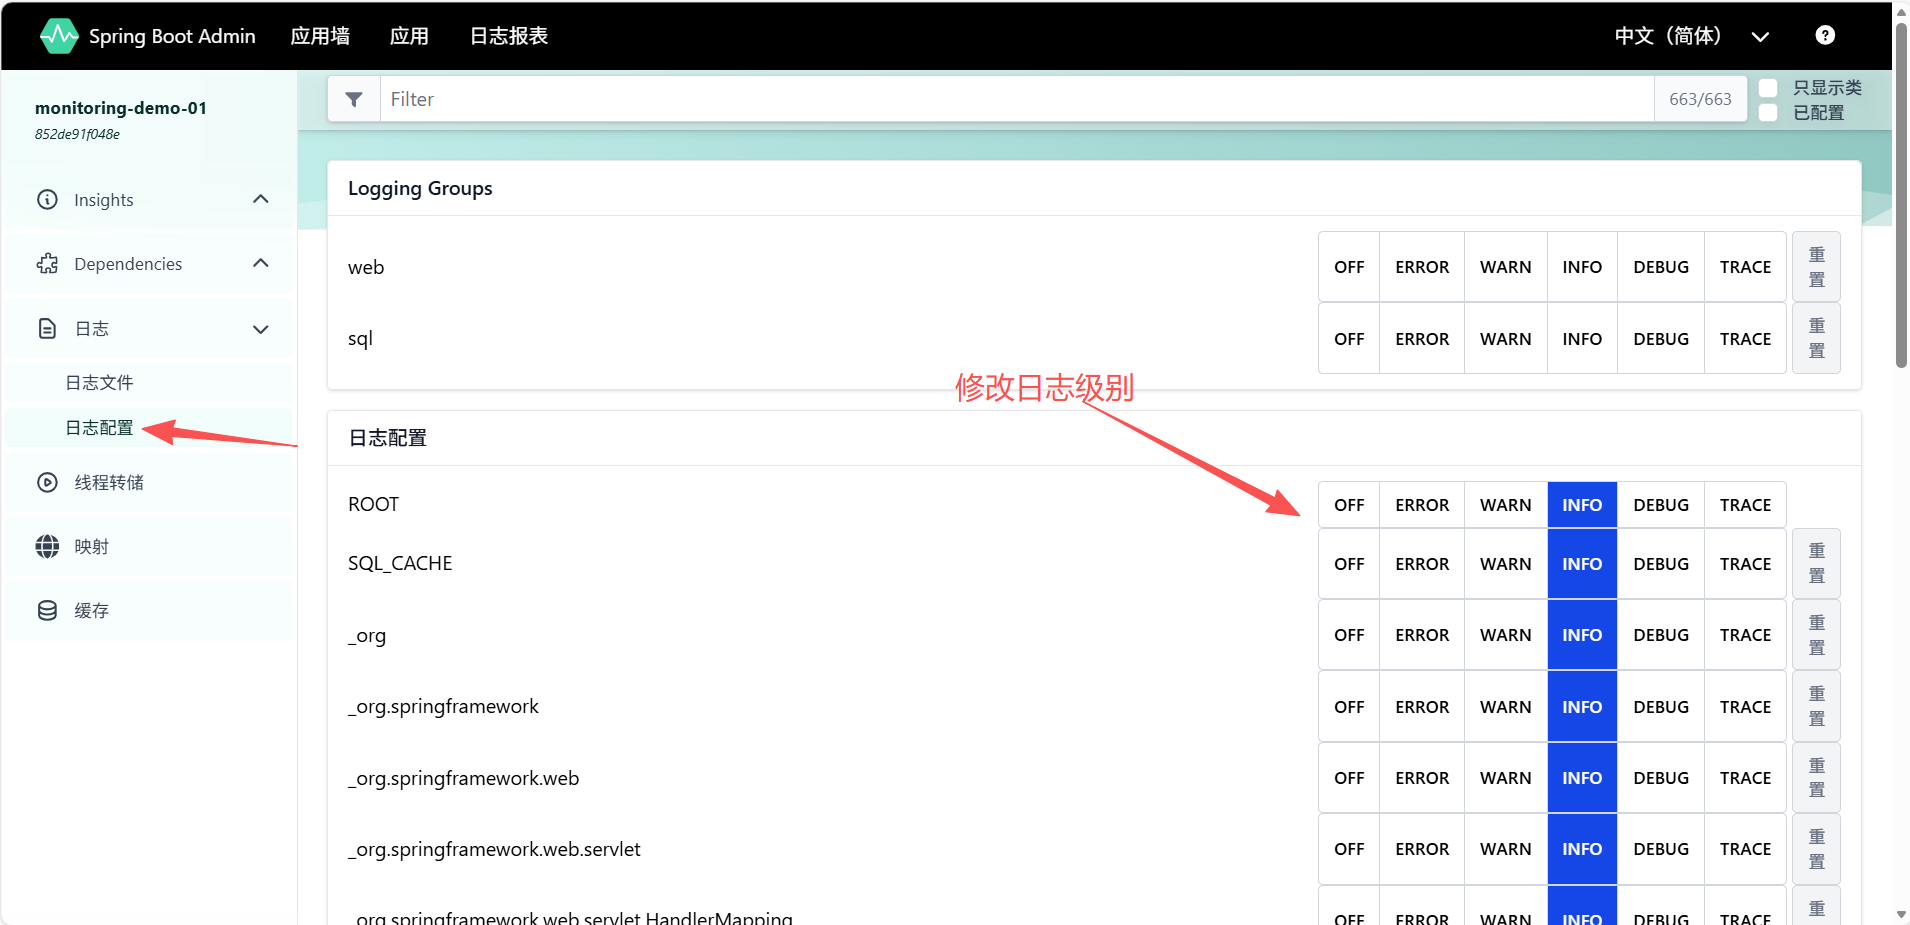Screen dimensions: 1910x925
Task: Open the 中文（简体）language dropdown
Action: [1692, 36]
